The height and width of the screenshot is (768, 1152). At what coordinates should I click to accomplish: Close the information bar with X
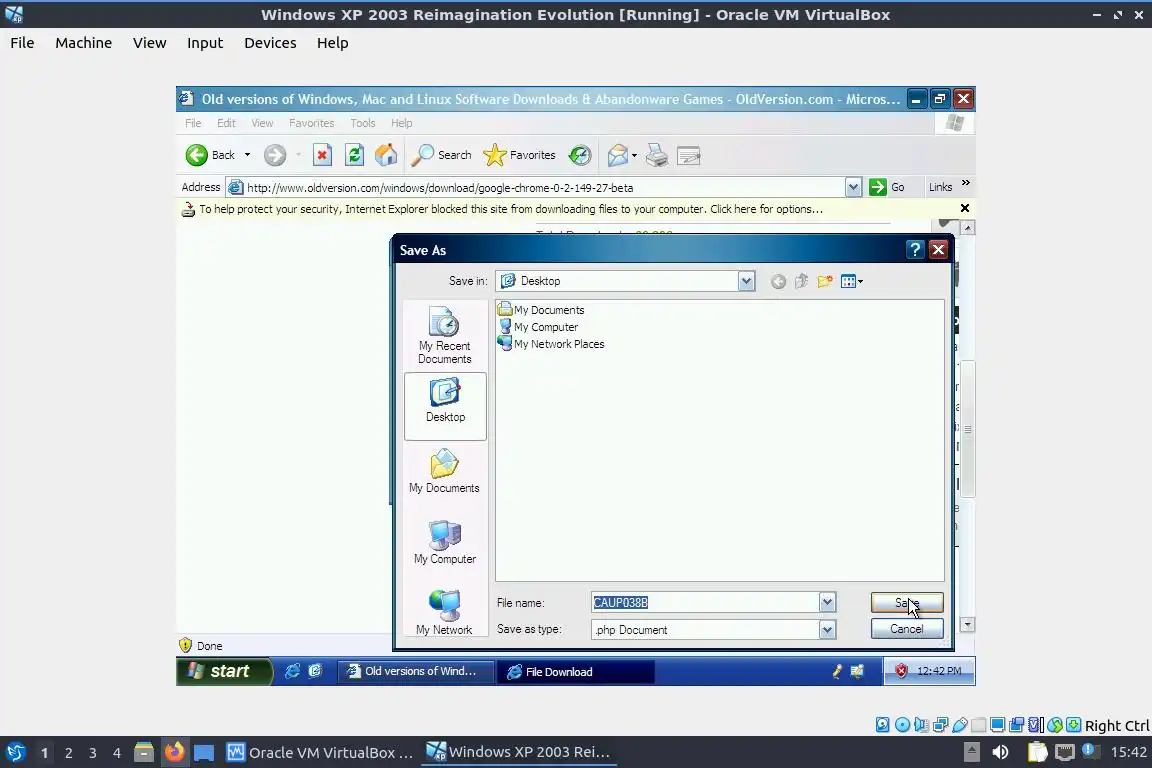965,209
